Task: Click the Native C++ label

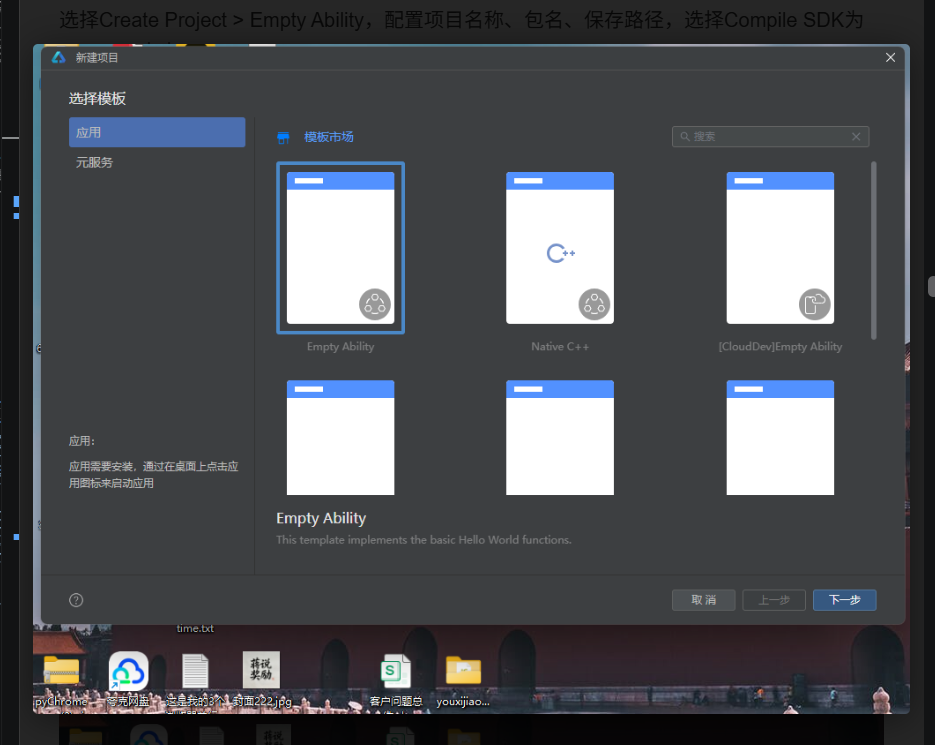Action: tap(560, 347)
